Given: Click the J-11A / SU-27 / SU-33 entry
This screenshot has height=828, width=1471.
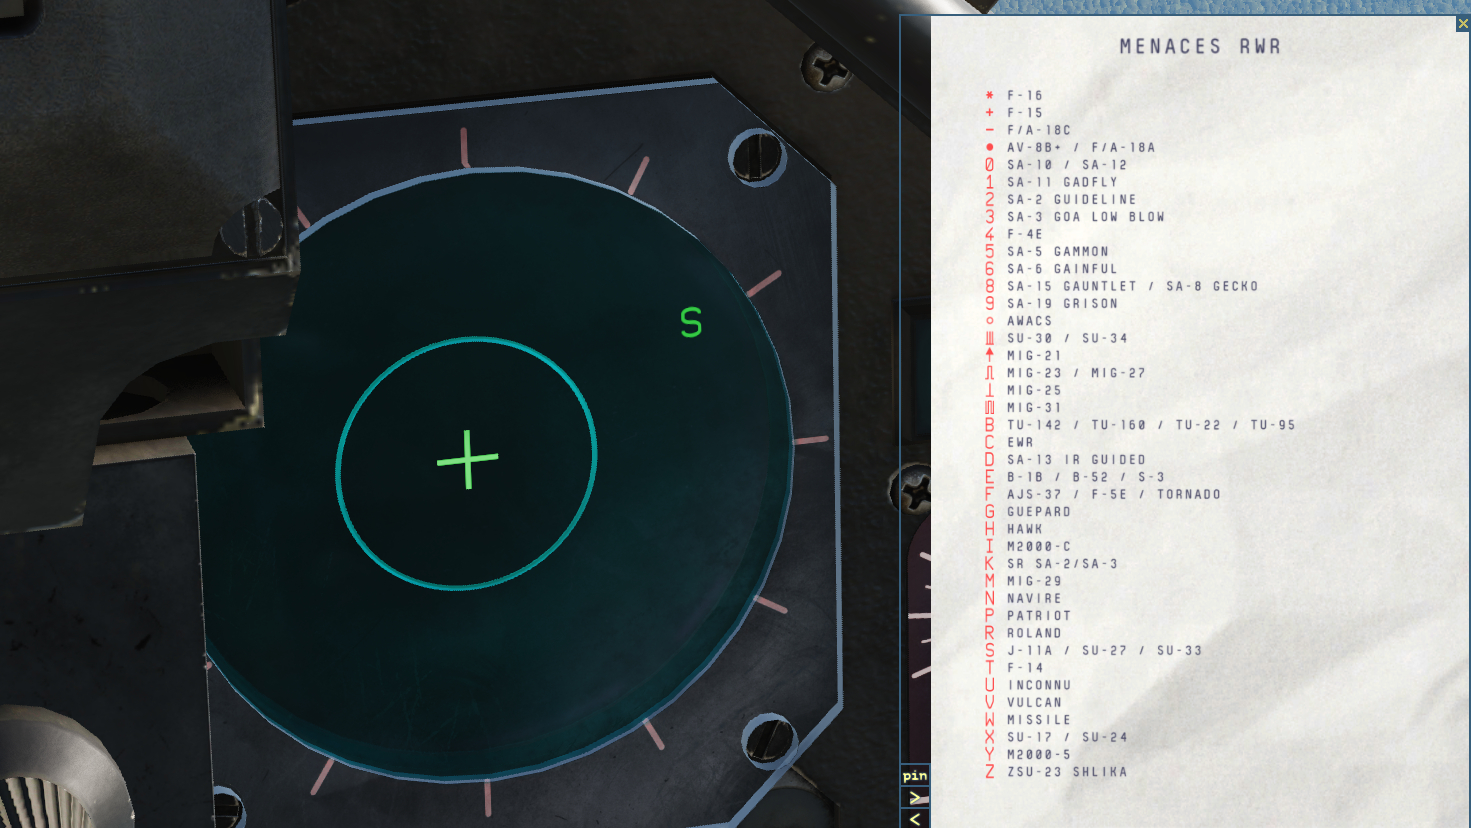Looking at the screenshot, I should 1104,650.
